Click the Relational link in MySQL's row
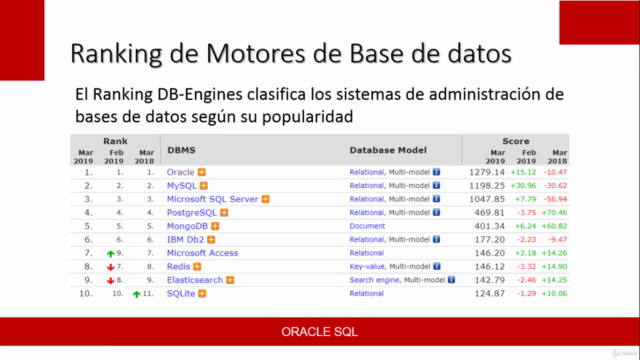The image size is (640, 360). (367, 186)
